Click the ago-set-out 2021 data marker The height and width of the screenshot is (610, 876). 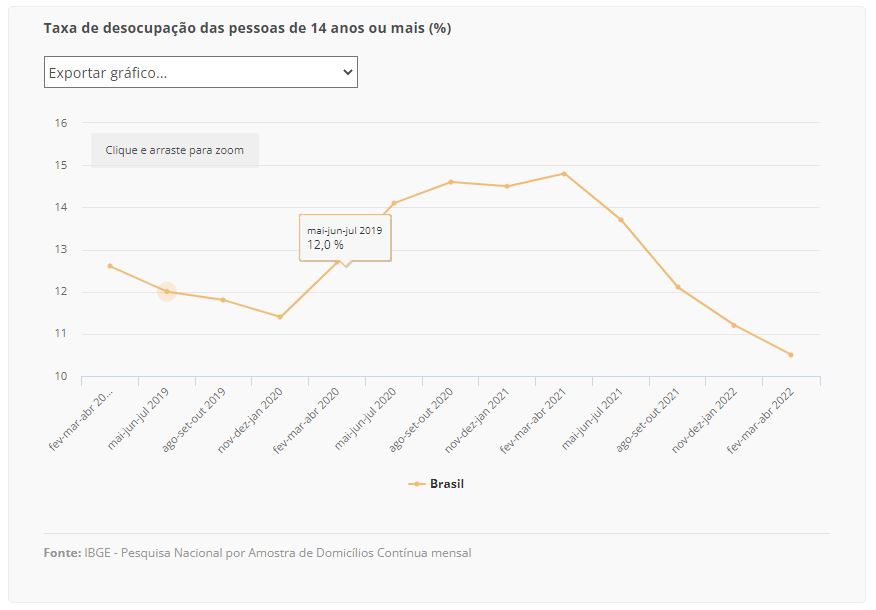[x=678, y=286]
